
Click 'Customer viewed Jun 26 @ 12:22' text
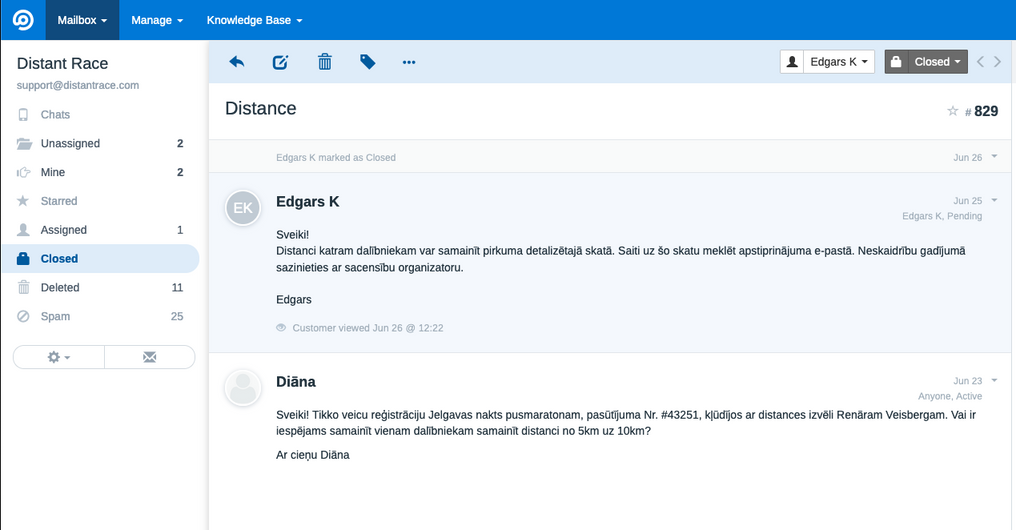click(x=368, y=328)
